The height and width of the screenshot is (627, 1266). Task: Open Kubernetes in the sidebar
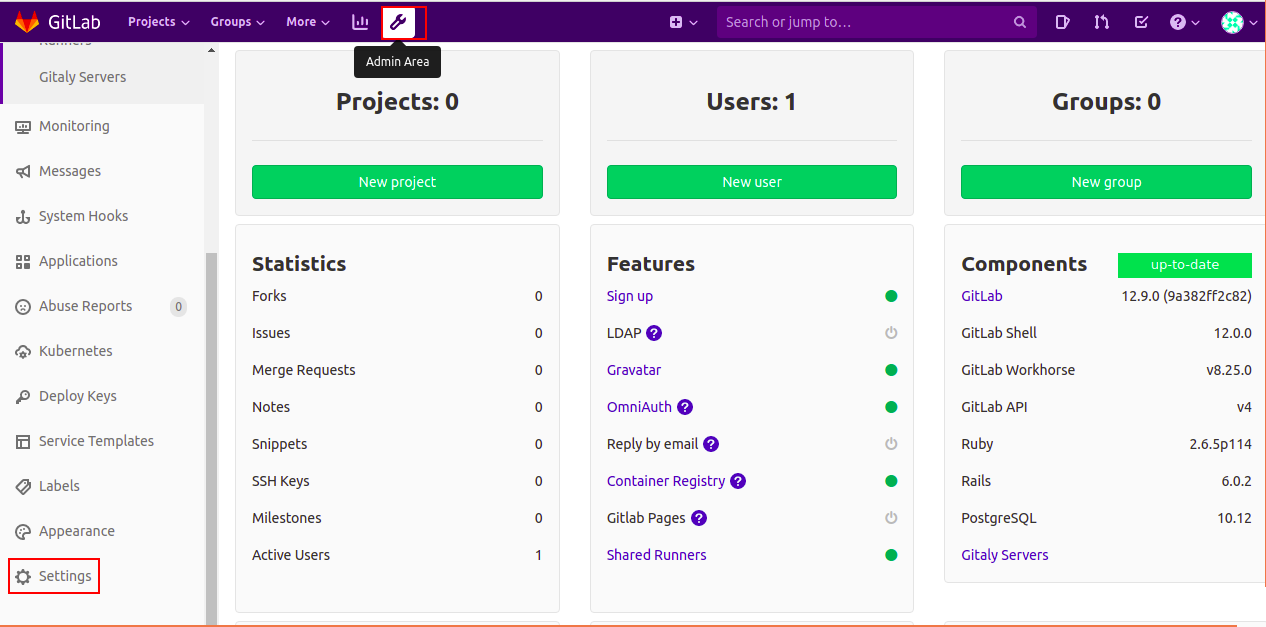click(x=75, y=351)
